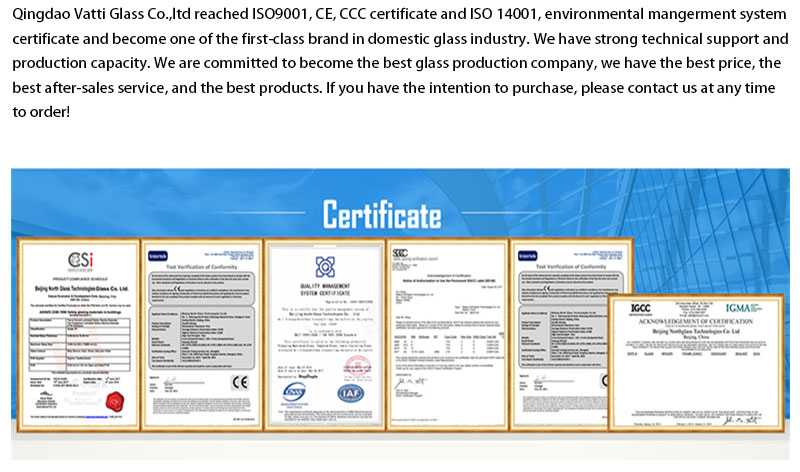Open the Quality Management System Certificate image
Viewport: 800px width, 472px height.
point(325,340)
